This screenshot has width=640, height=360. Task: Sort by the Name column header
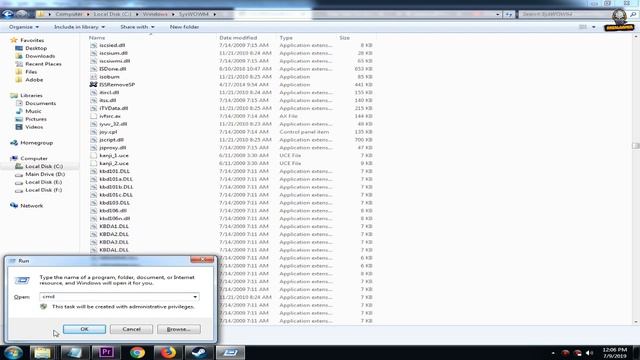point(97,38)
